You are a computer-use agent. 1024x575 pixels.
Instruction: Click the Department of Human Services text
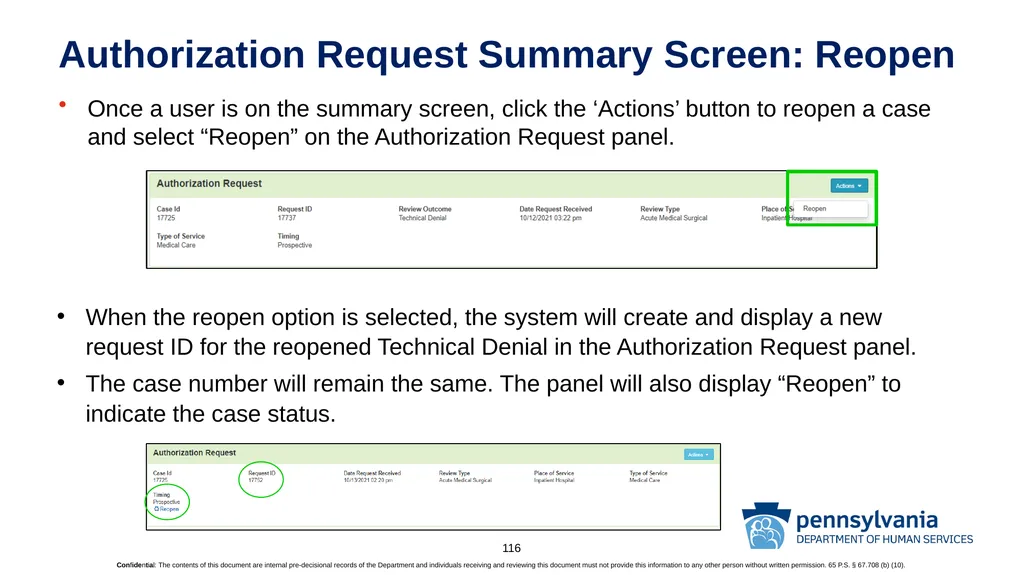tap(884, 539)
